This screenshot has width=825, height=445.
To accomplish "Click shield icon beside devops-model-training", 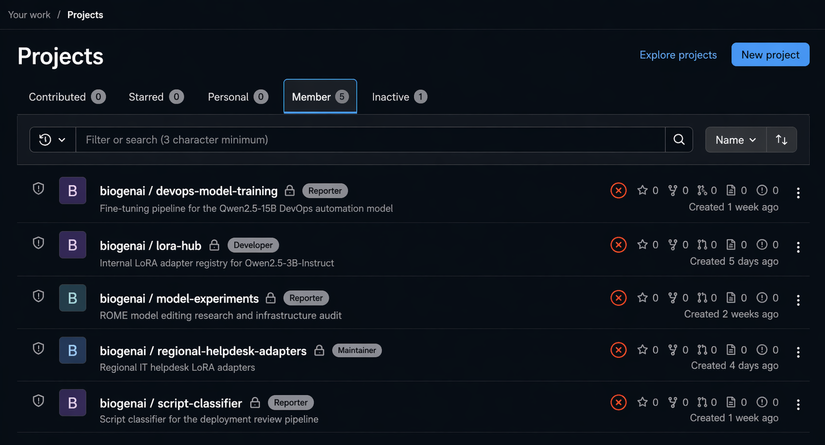I will click(38, 188).
